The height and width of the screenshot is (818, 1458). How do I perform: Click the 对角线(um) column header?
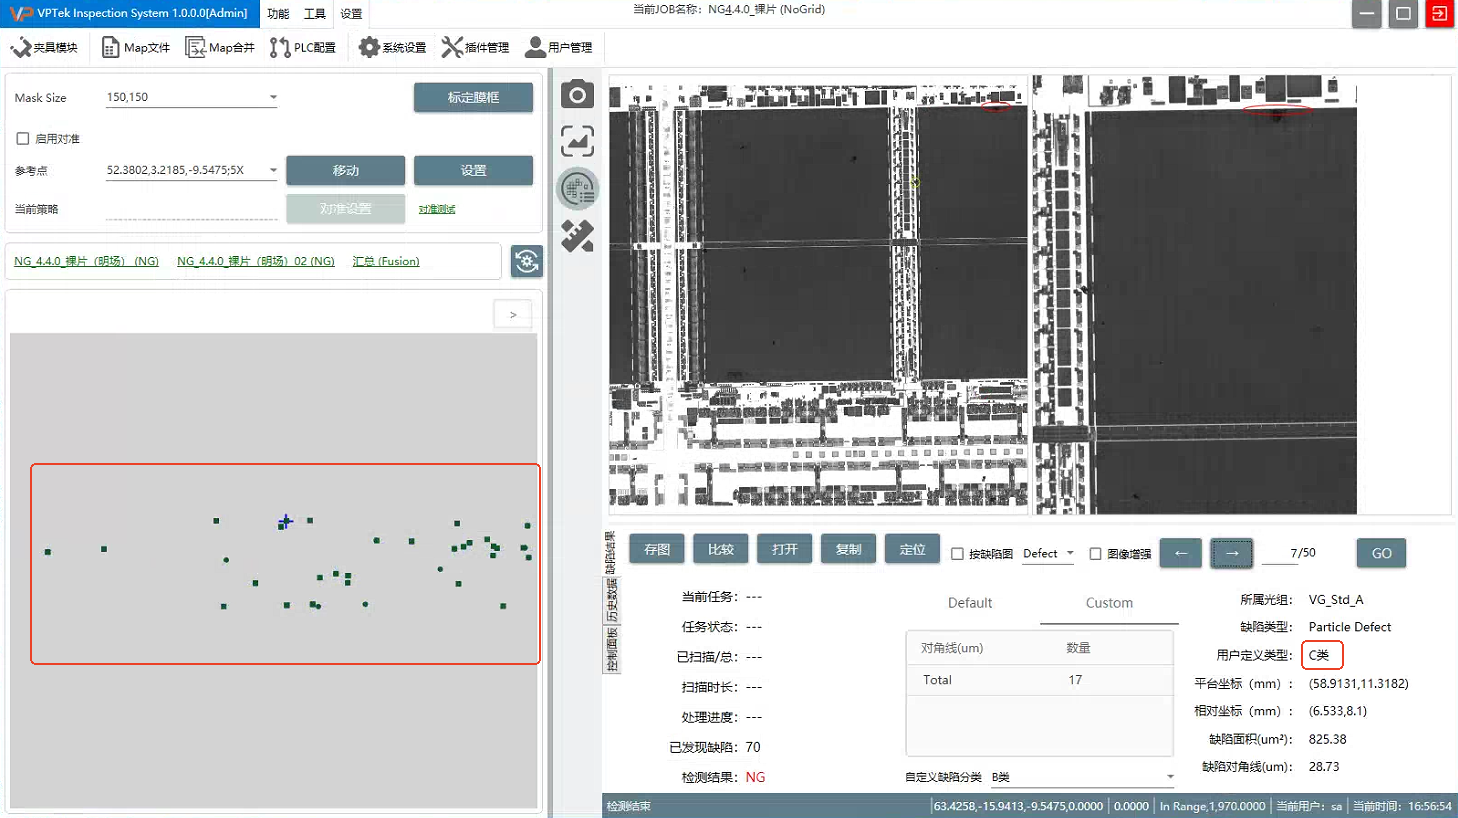click(952, 648)
